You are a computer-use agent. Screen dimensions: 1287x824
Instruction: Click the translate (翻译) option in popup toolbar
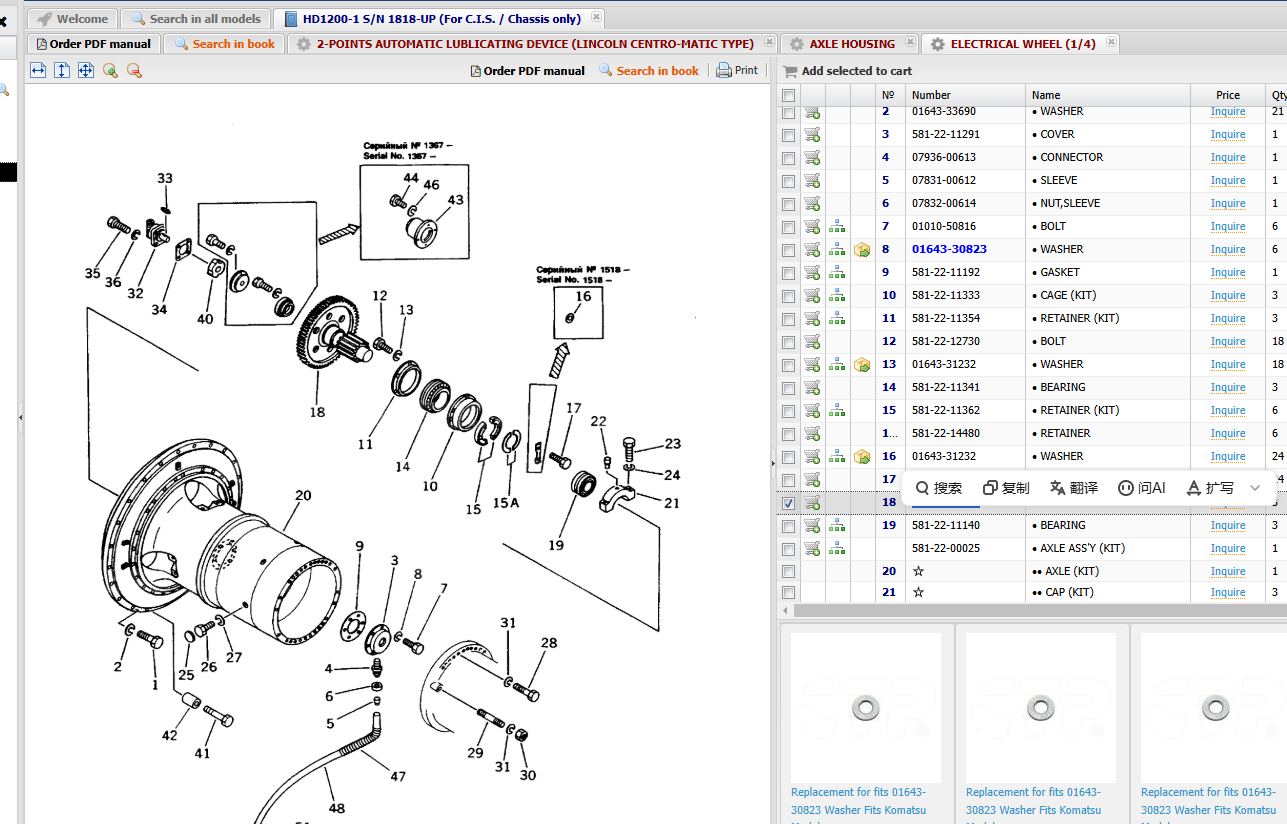(x=1074, y=488)
